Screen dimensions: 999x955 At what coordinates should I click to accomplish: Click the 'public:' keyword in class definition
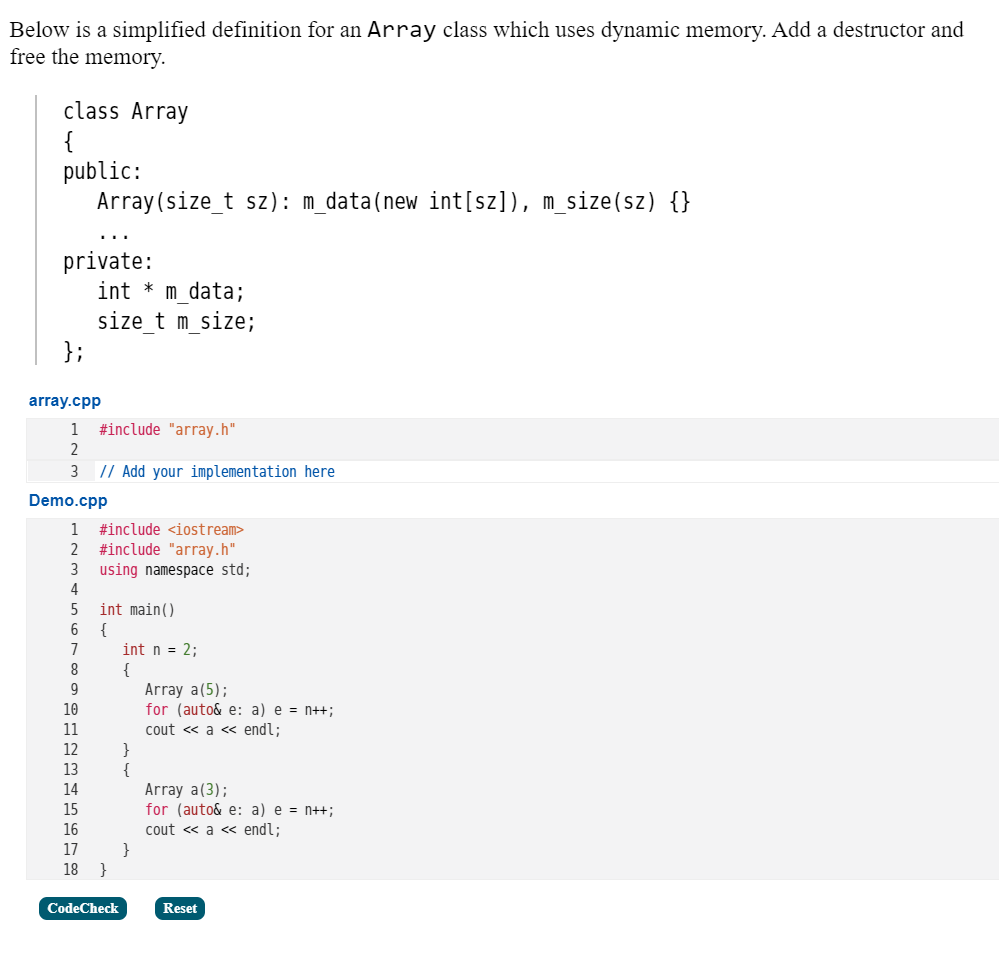click(x=102, y=171)
